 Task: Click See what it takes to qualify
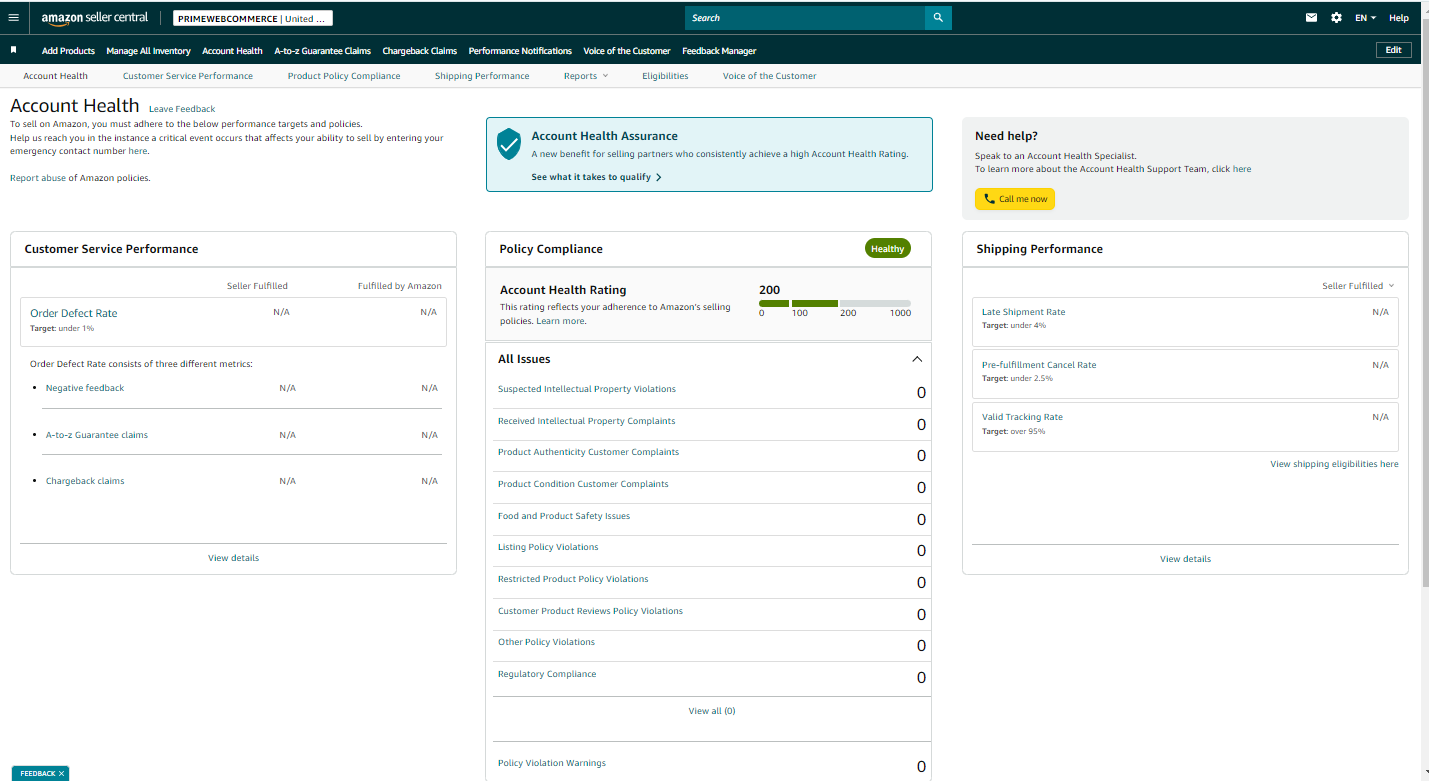(596, 177)
